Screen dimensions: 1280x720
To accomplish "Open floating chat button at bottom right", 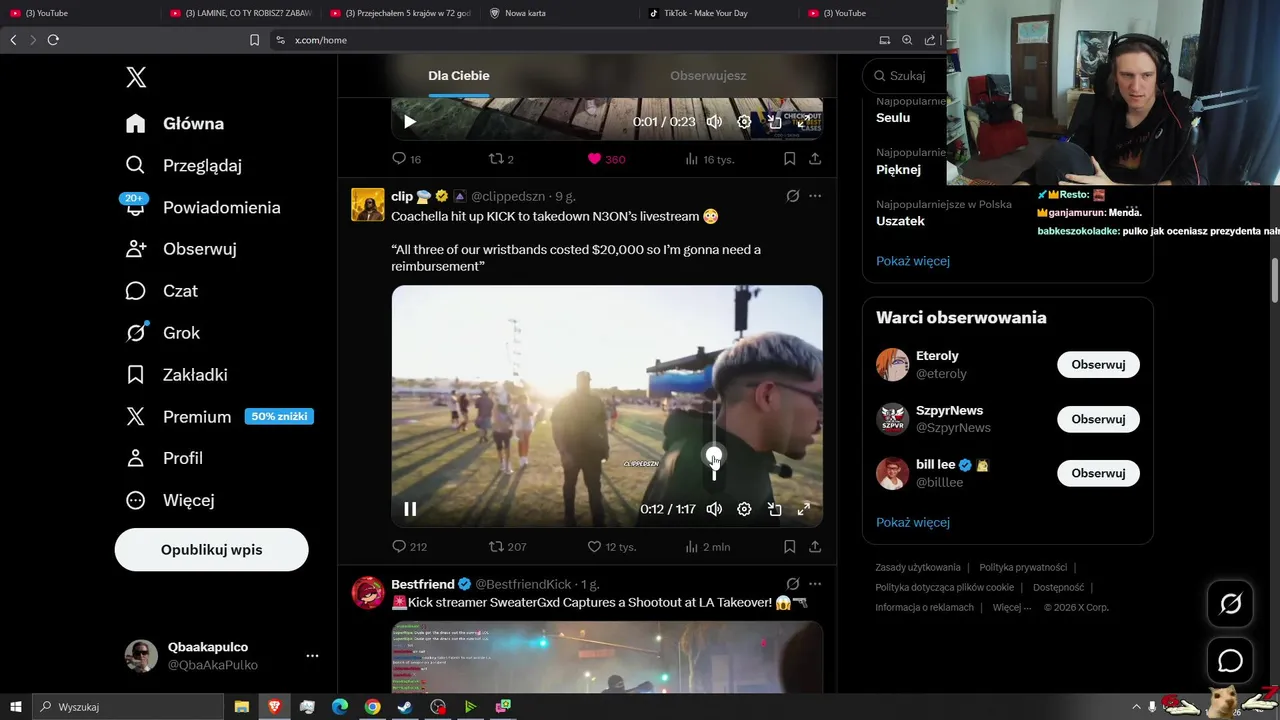I will click(1230, 661).
